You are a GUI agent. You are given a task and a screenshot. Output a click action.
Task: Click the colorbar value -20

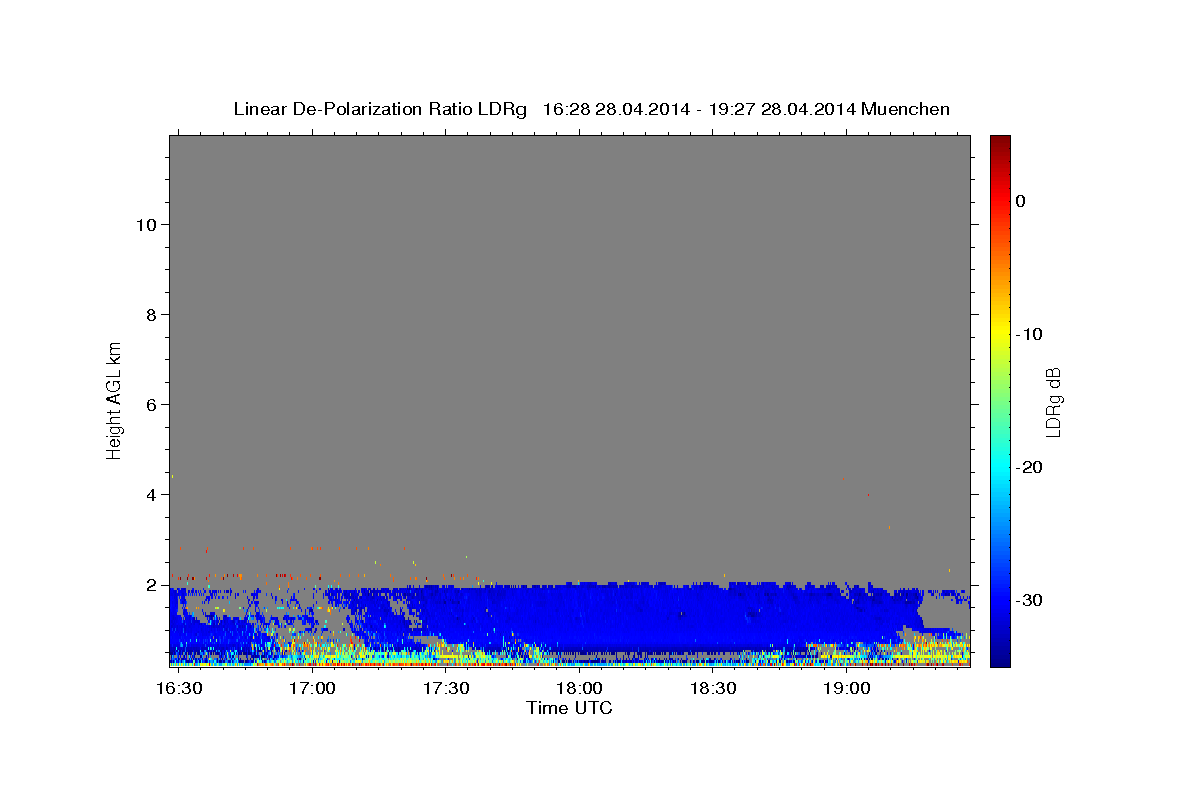(x=1030, y=467)
